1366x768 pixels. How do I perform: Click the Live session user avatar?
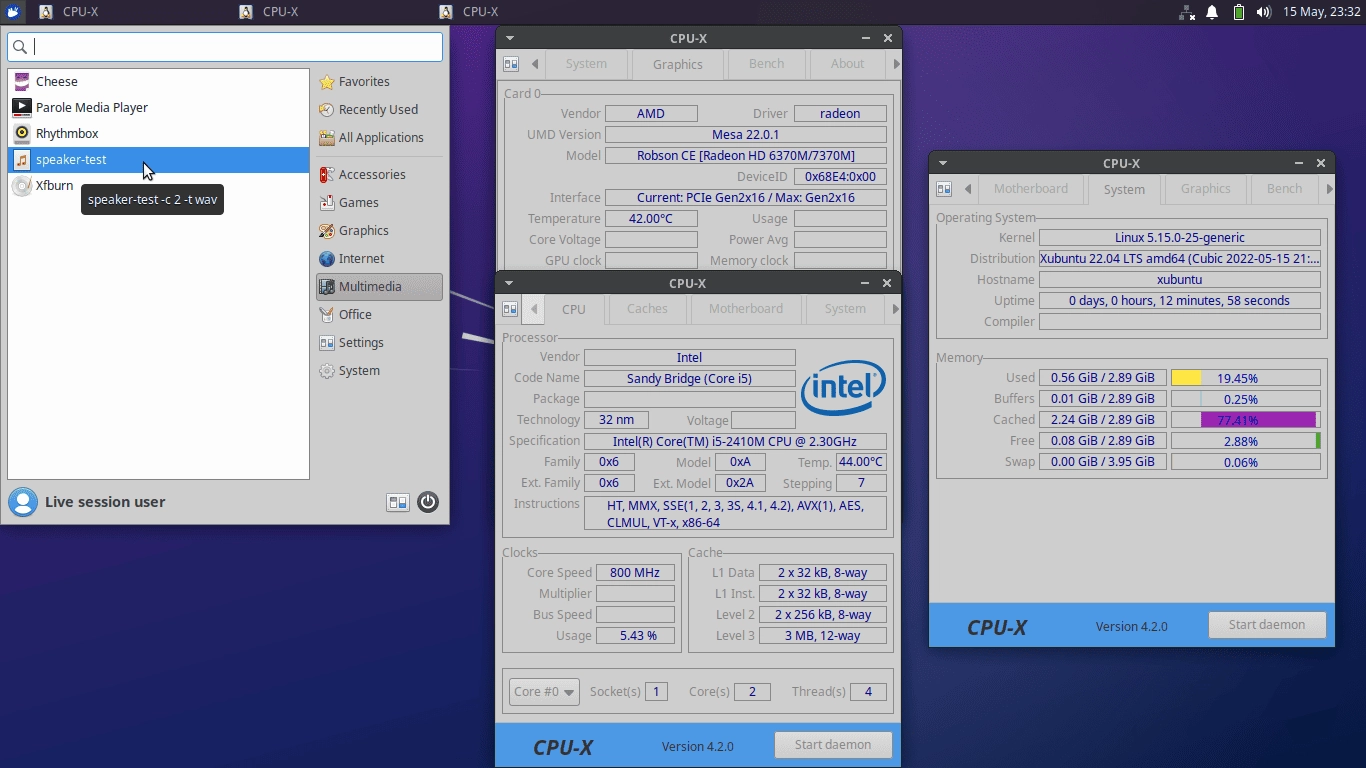(x=23, y=502)
